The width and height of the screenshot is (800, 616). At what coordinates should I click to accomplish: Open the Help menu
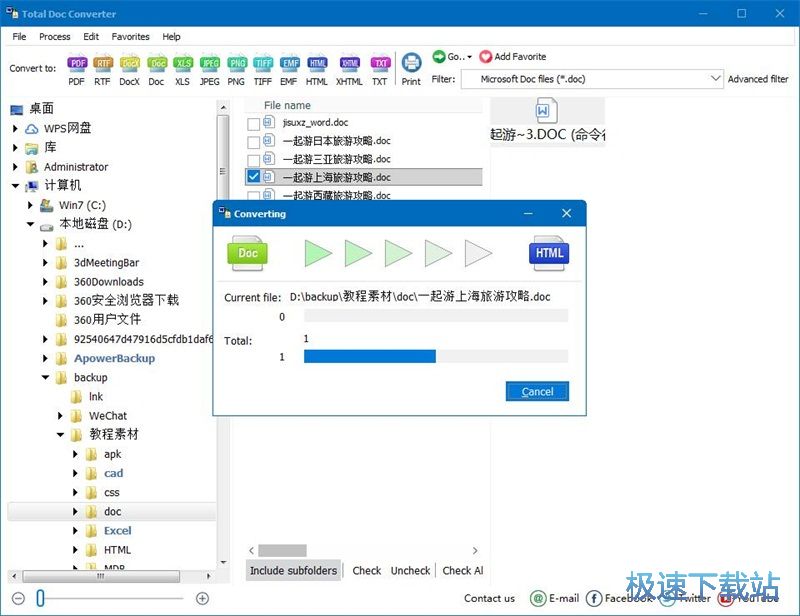pyautogui.click(x=171, y=37)
